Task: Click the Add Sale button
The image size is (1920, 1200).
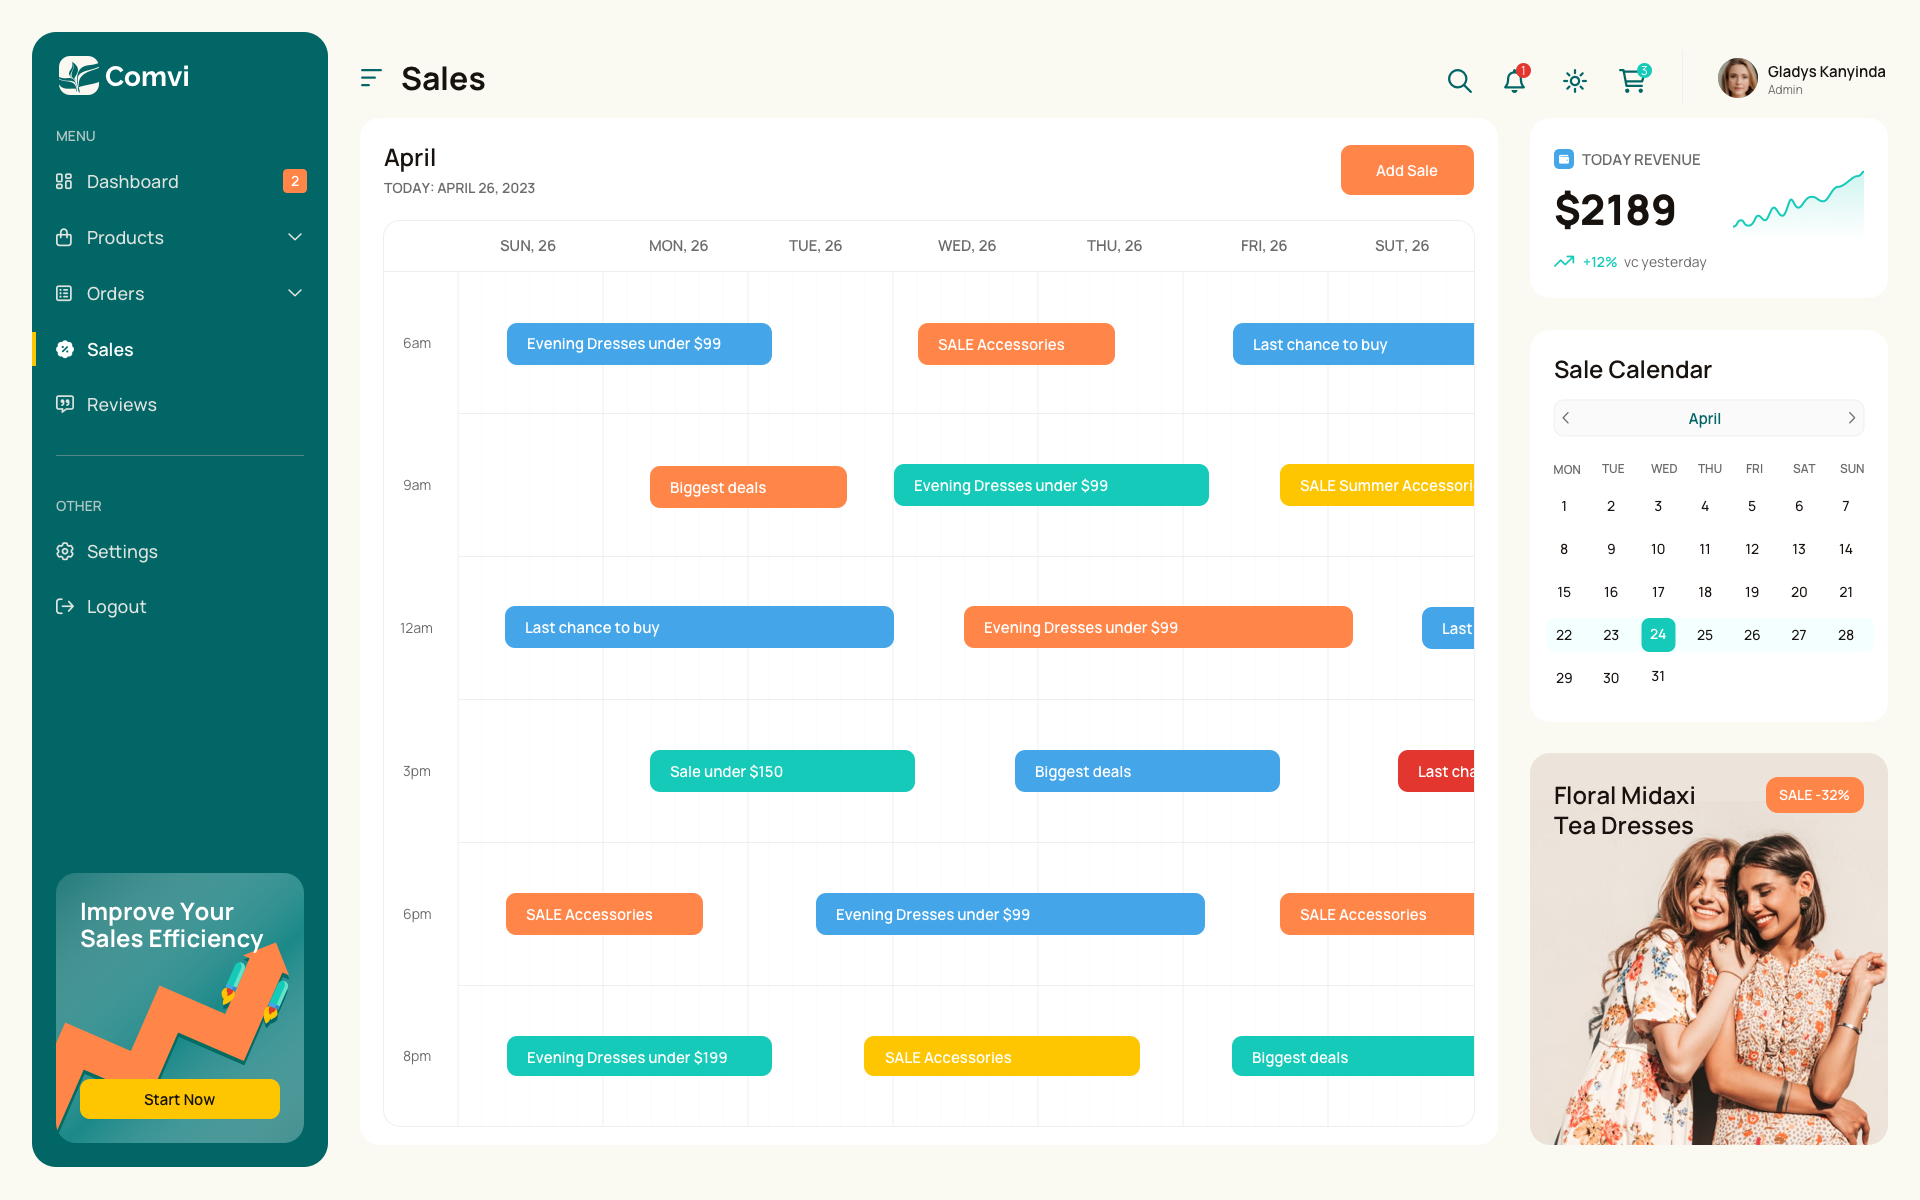Action: (x=1406, y=170)
